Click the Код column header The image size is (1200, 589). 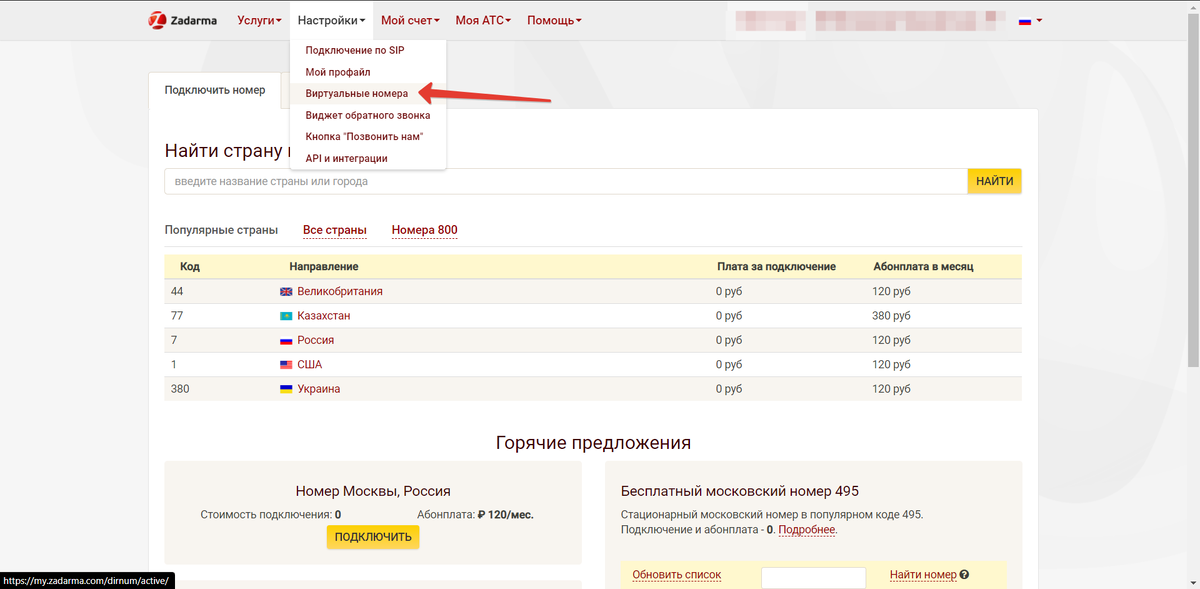click(x=190, y=267)
